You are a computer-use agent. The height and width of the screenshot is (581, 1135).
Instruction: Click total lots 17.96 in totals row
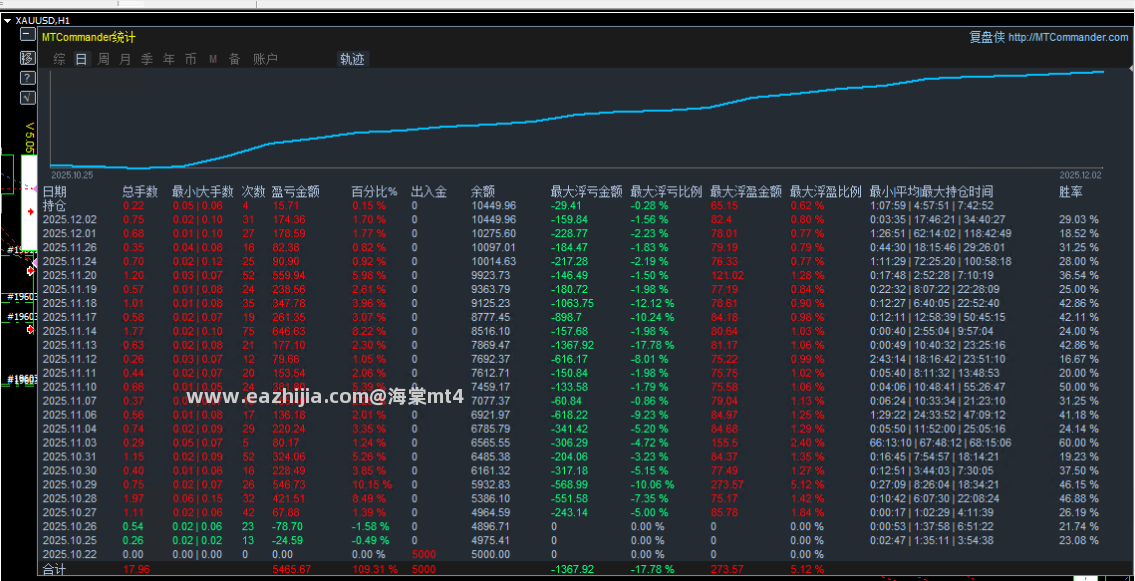click(137, 569)
